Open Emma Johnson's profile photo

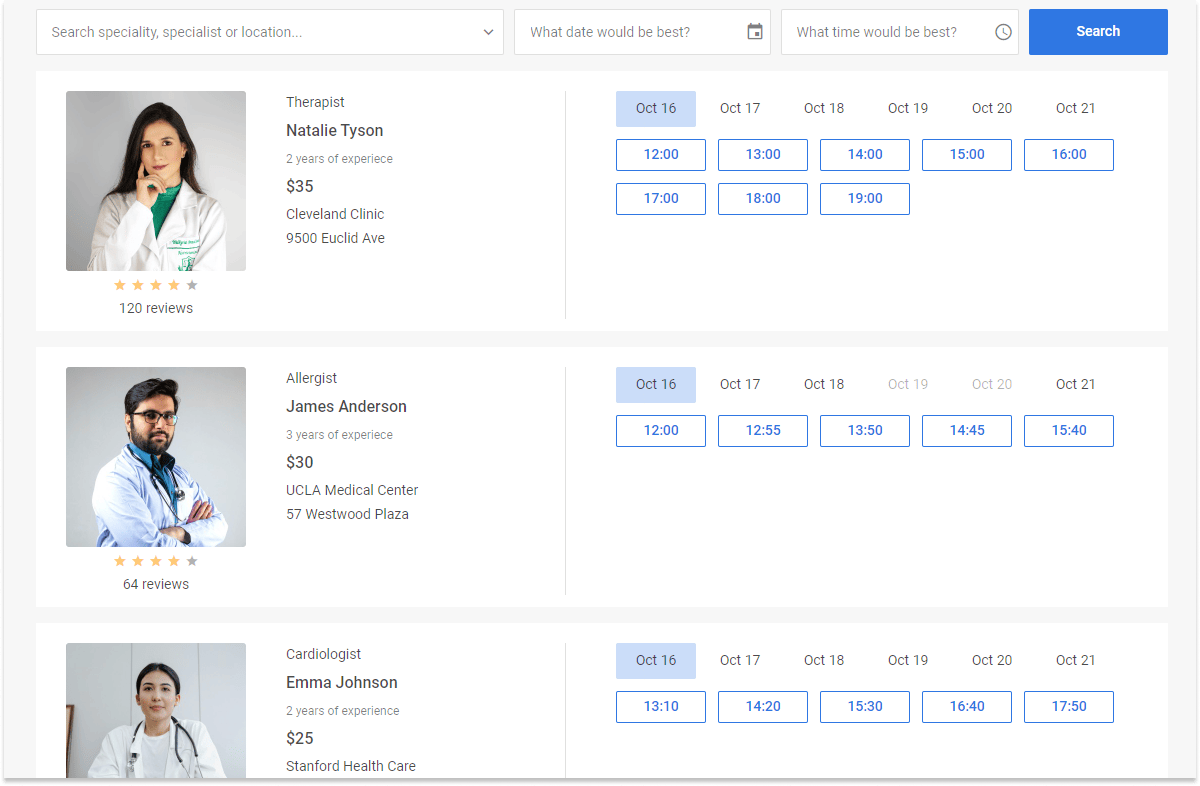pyautogui.click(x=156, y=710)
